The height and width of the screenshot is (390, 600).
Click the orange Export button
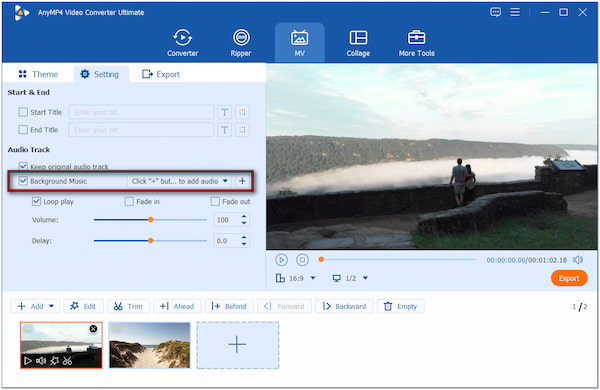click(x=569, y=278)
